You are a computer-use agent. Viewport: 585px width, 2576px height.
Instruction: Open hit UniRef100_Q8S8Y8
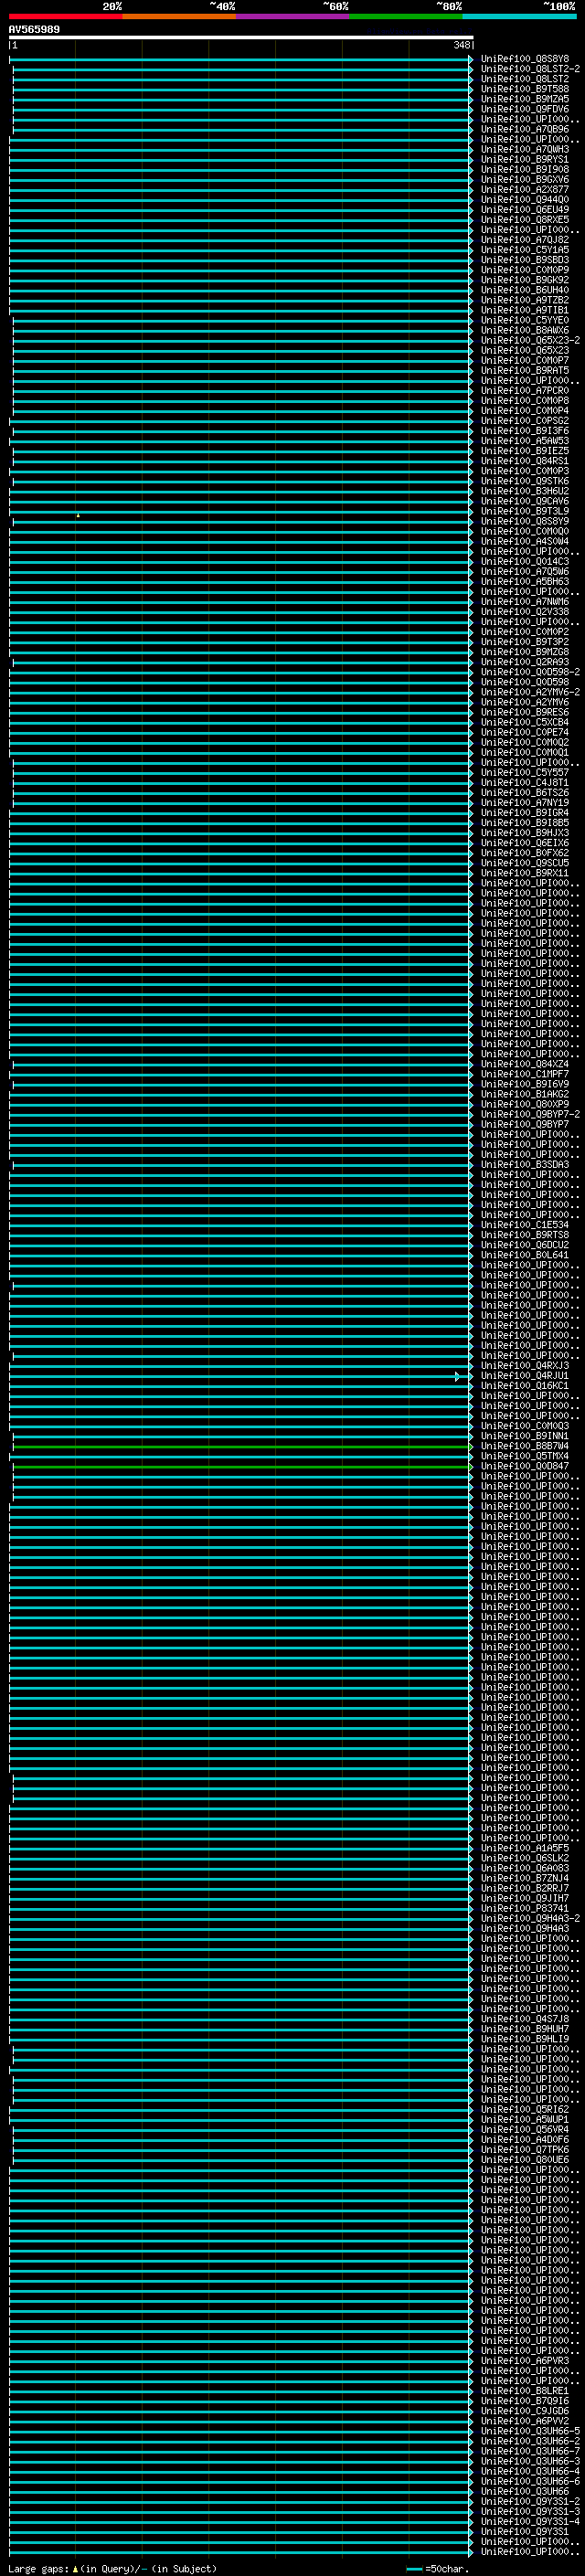click(525, 59)
